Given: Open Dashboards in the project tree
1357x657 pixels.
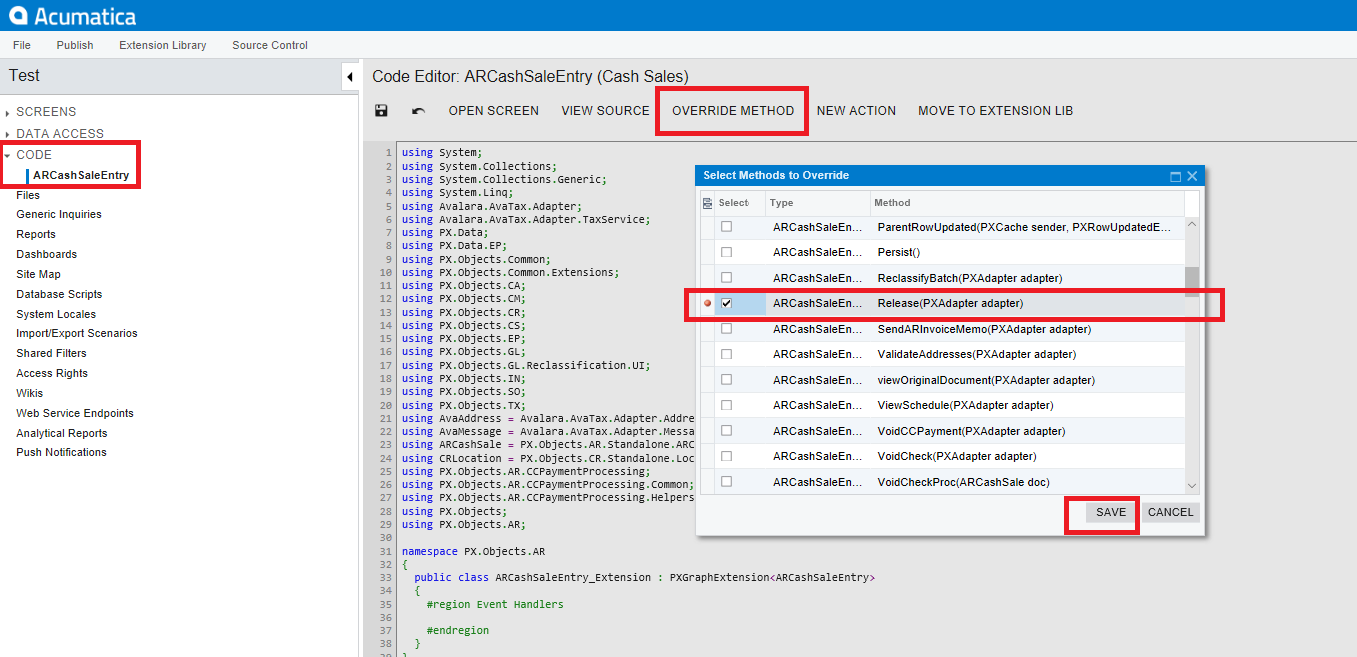Looking at the screenshot, I should [46, 254].
